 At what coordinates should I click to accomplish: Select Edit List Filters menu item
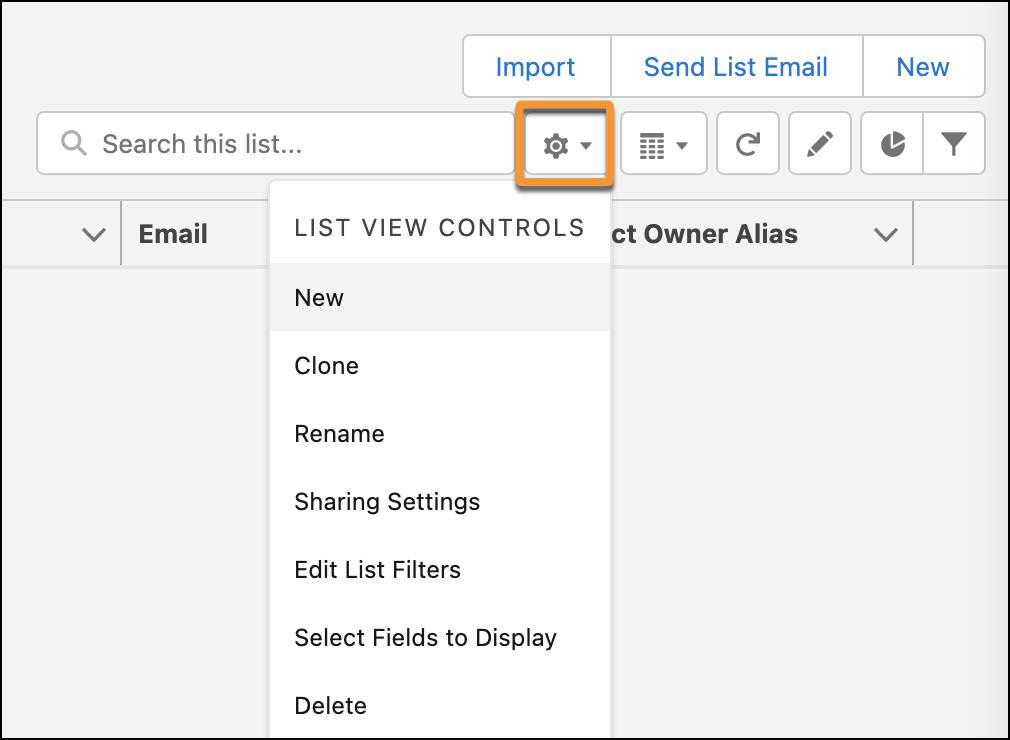[440, 569]
